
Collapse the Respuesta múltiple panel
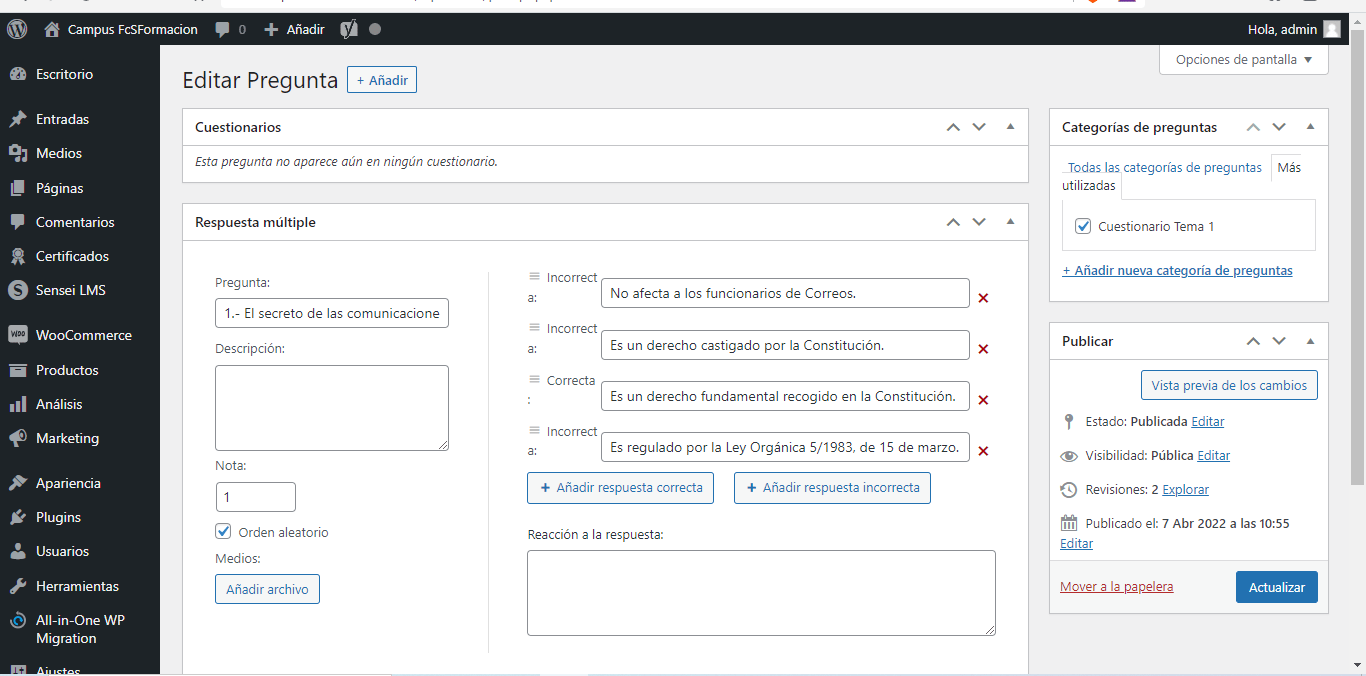tap(1010, 222)
